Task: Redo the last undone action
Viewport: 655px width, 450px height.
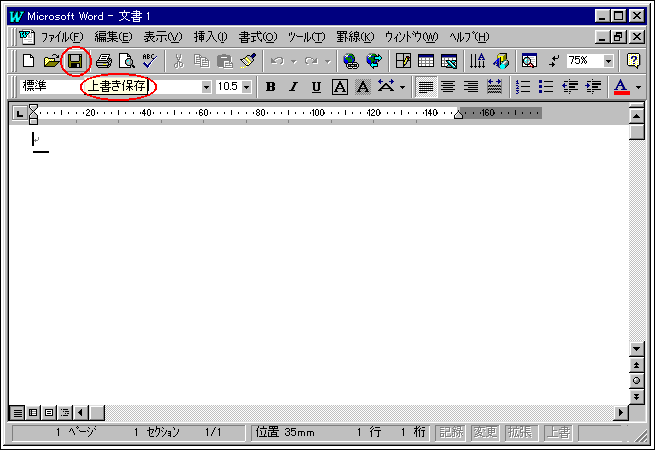Action: tap(311, 61)
